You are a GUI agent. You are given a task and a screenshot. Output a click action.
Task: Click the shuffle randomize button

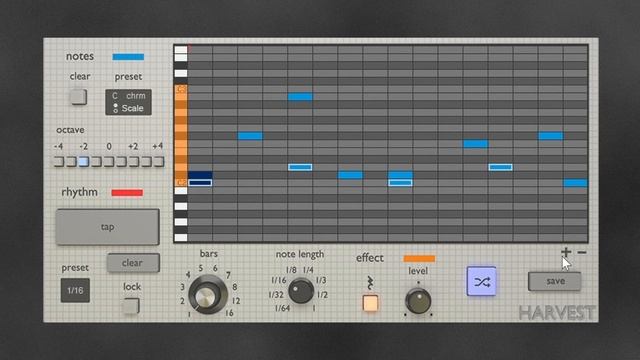pyautogui.click(x=481, y=282)
